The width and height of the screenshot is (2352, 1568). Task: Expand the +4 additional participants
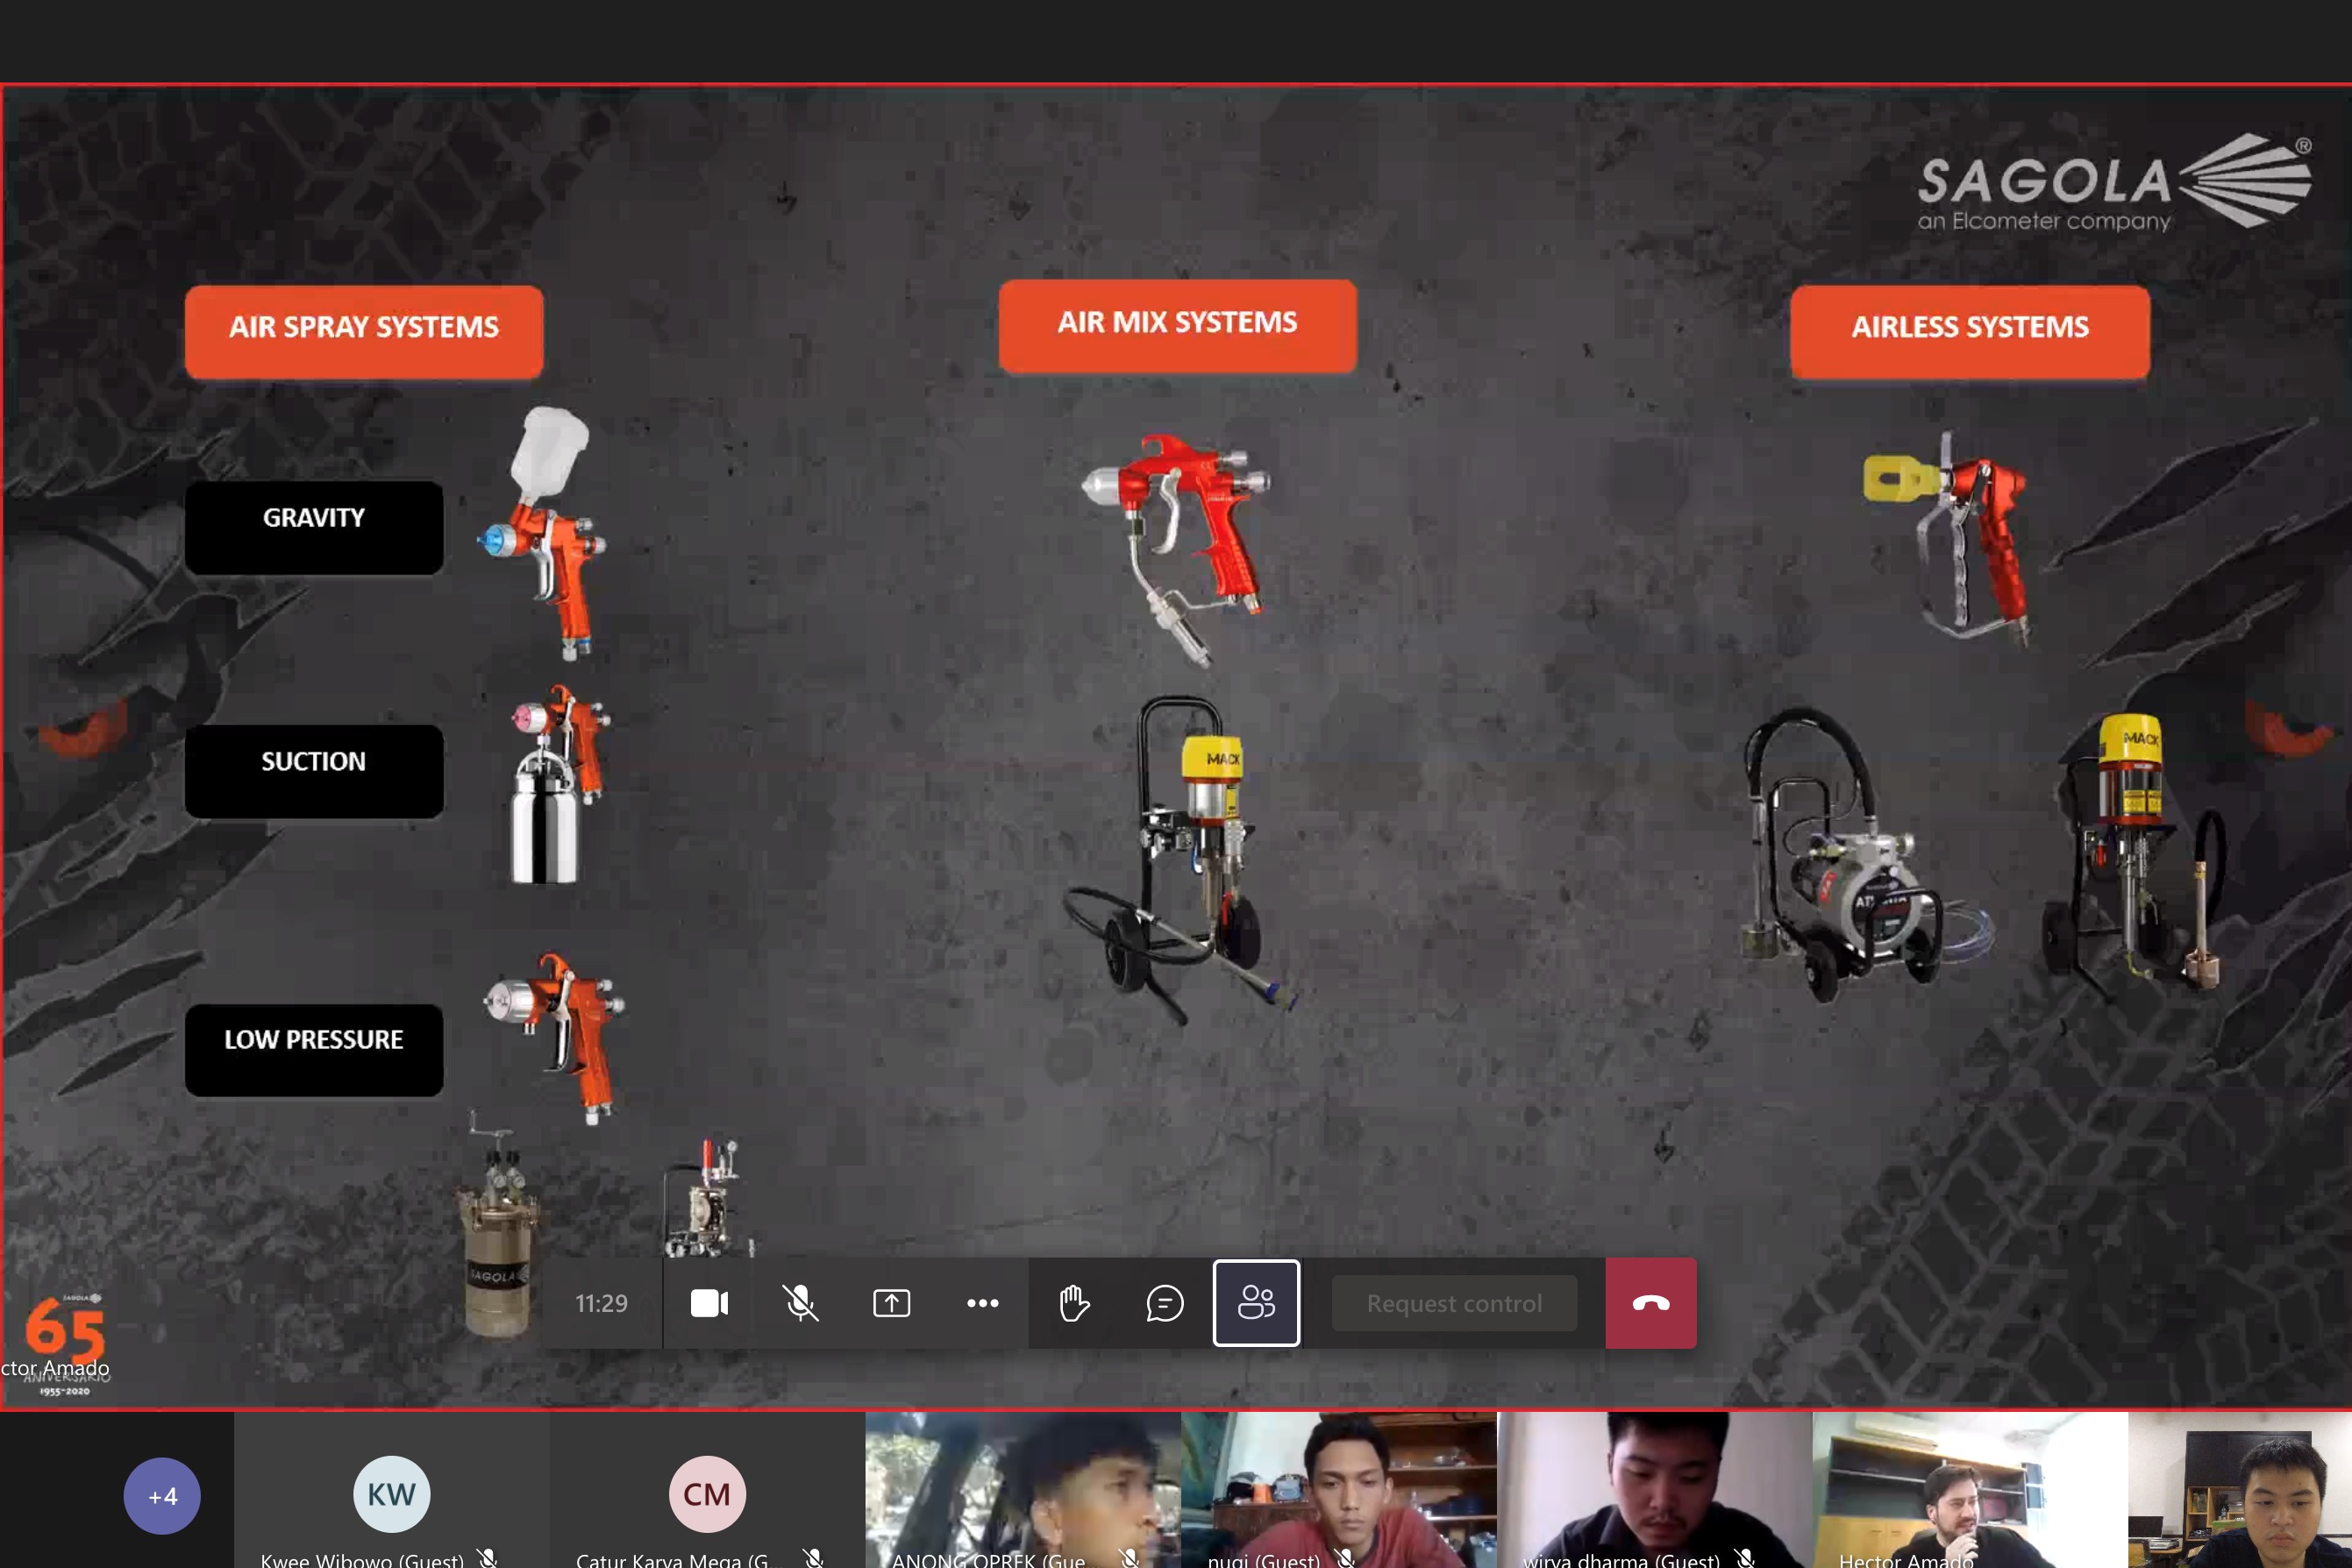click(x=162, y=1496)
